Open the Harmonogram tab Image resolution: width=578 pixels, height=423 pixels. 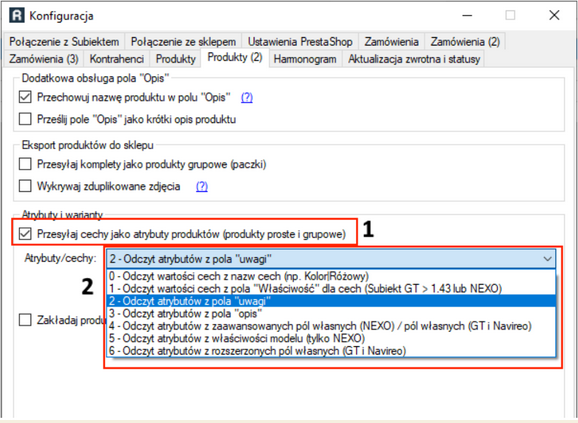[x=305, y=59]
